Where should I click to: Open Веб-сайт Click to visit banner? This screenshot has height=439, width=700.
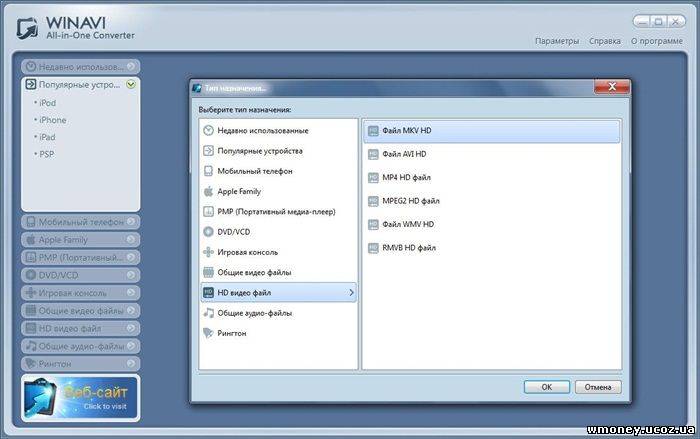coord(80,398)
